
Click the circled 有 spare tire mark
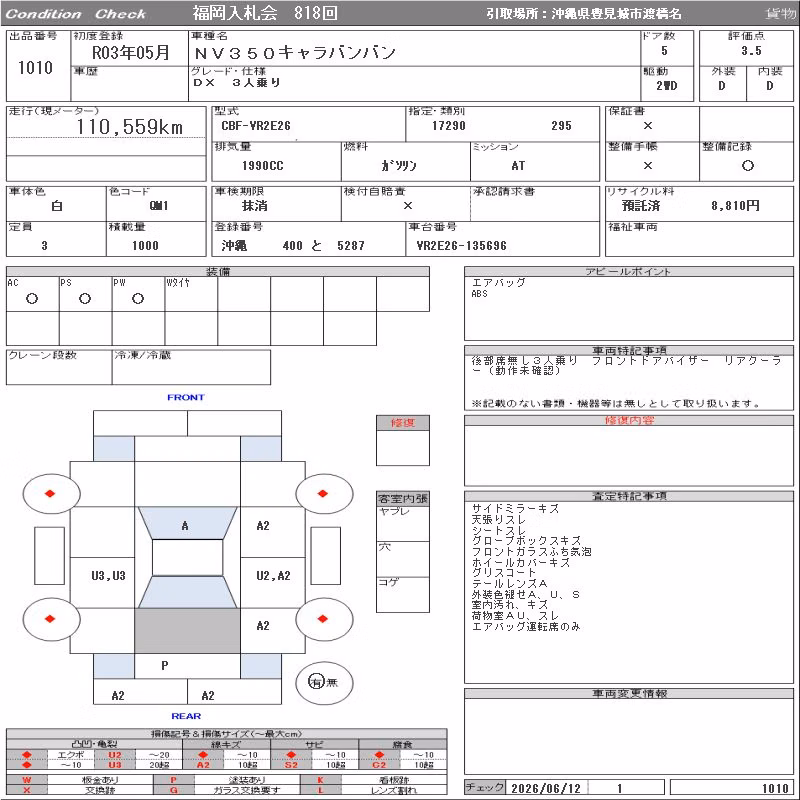pos(316,682)
